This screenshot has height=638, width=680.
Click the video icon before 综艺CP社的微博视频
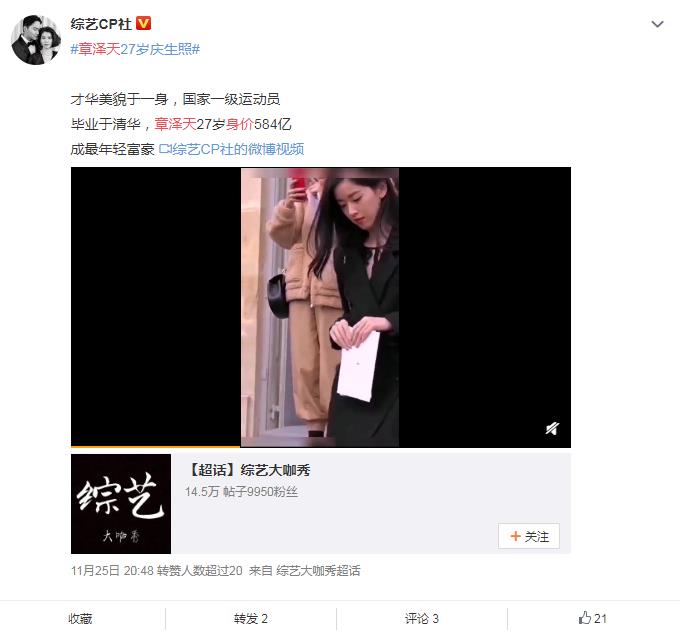(x=165, y=150)
